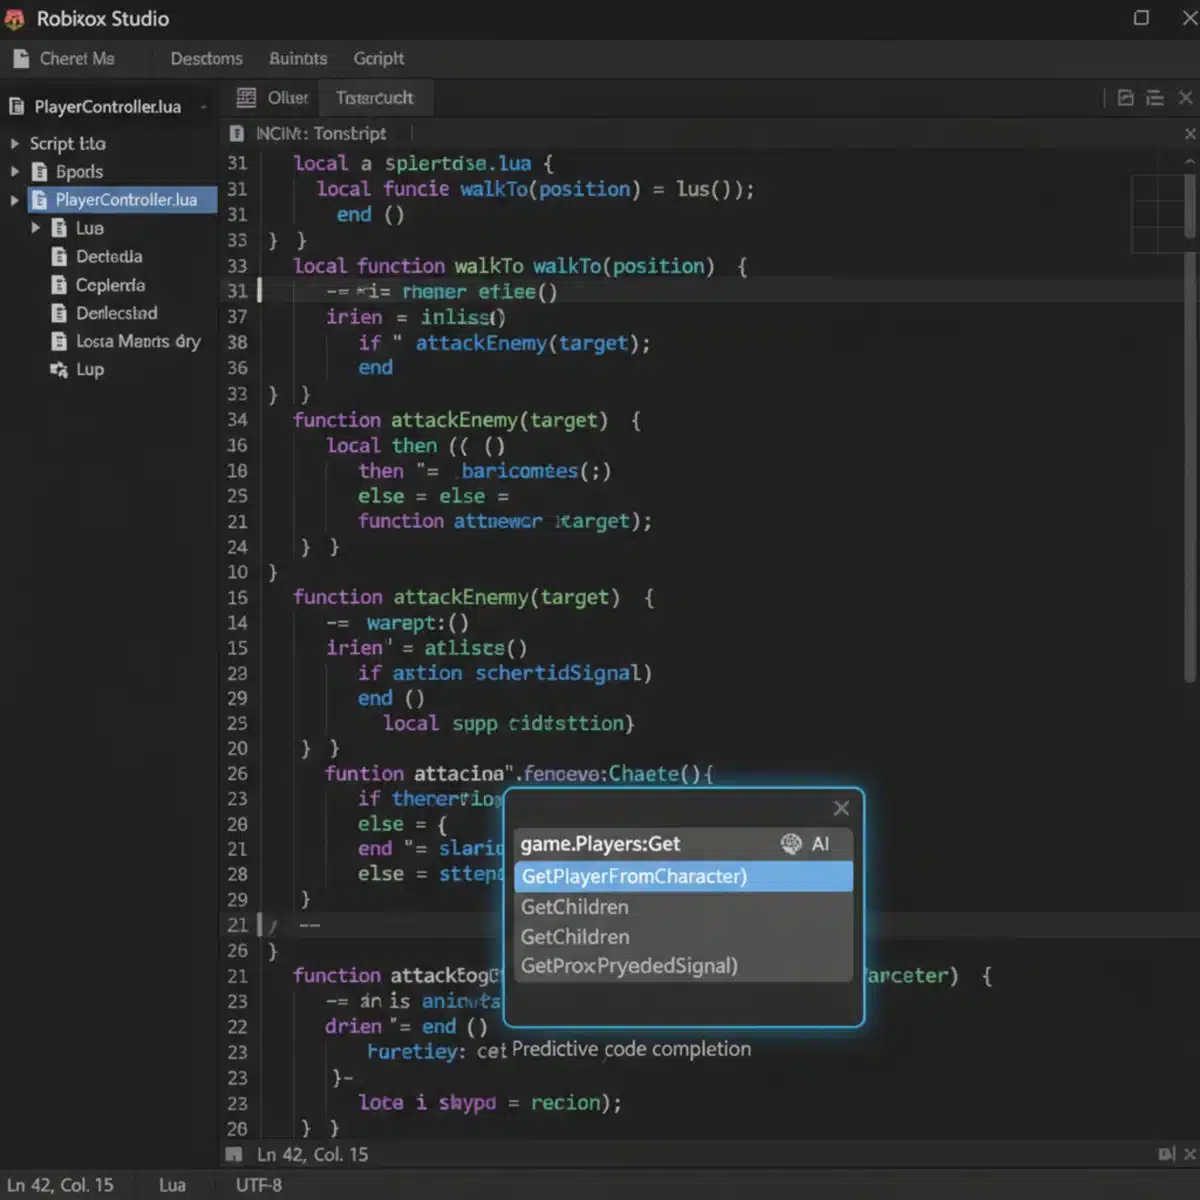Click the document icon next to Cheret Ma
Screen dimensions: 1200x1200
[21, 57]
